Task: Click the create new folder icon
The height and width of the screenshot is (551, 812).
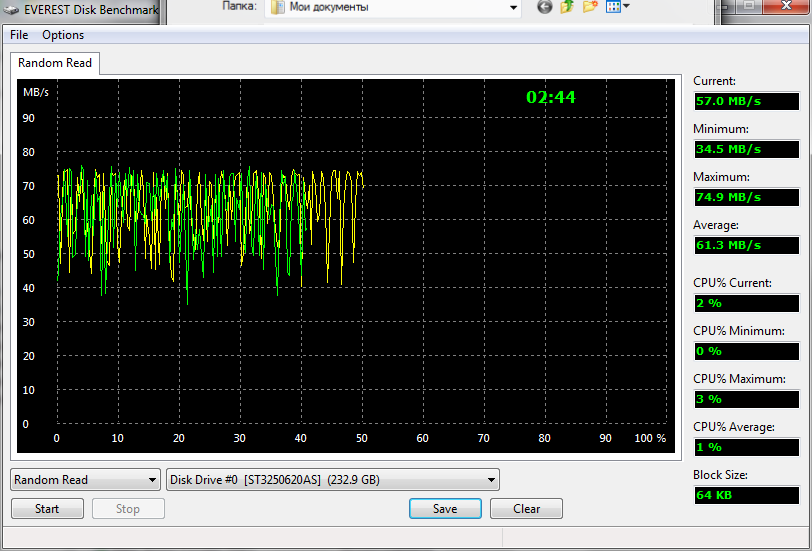Action: pos(590,7)
